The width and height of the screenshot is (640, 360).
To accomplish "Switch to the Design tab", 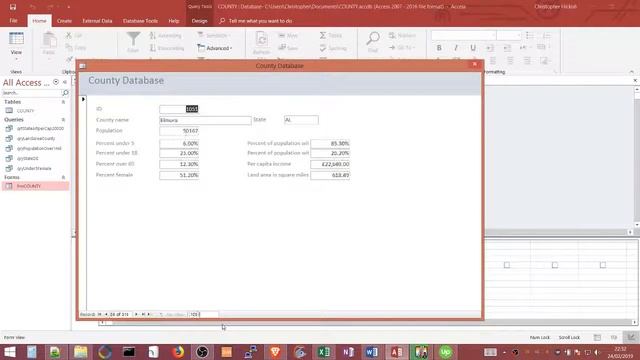I will coord(199,21).
